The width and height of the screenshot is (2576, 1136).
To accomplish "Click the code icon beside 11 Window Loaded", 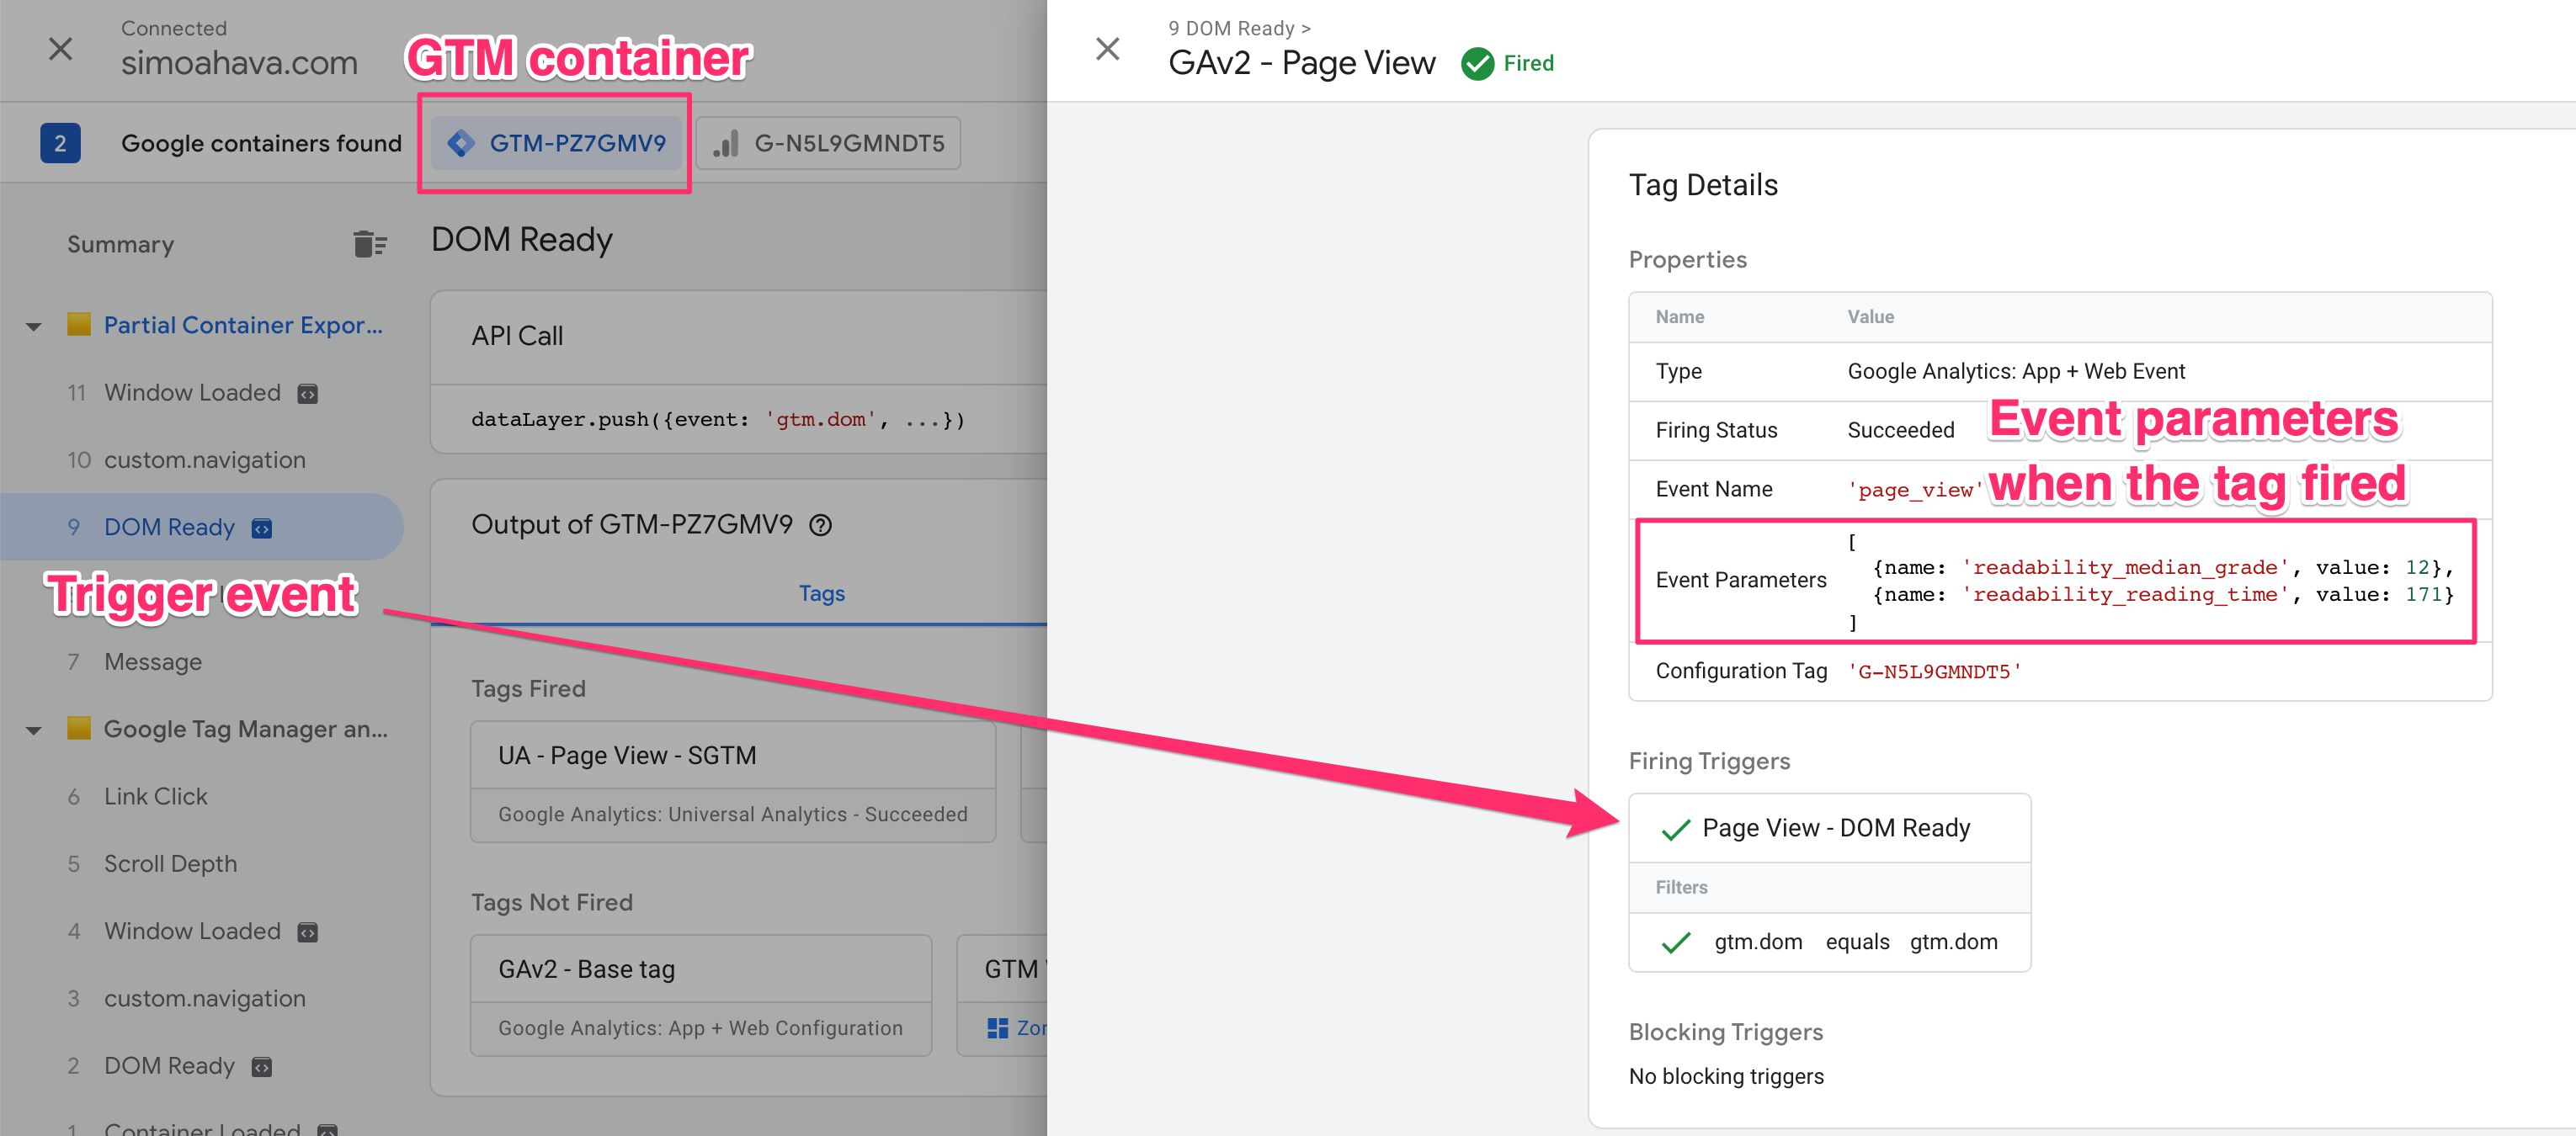I will 308,394.
